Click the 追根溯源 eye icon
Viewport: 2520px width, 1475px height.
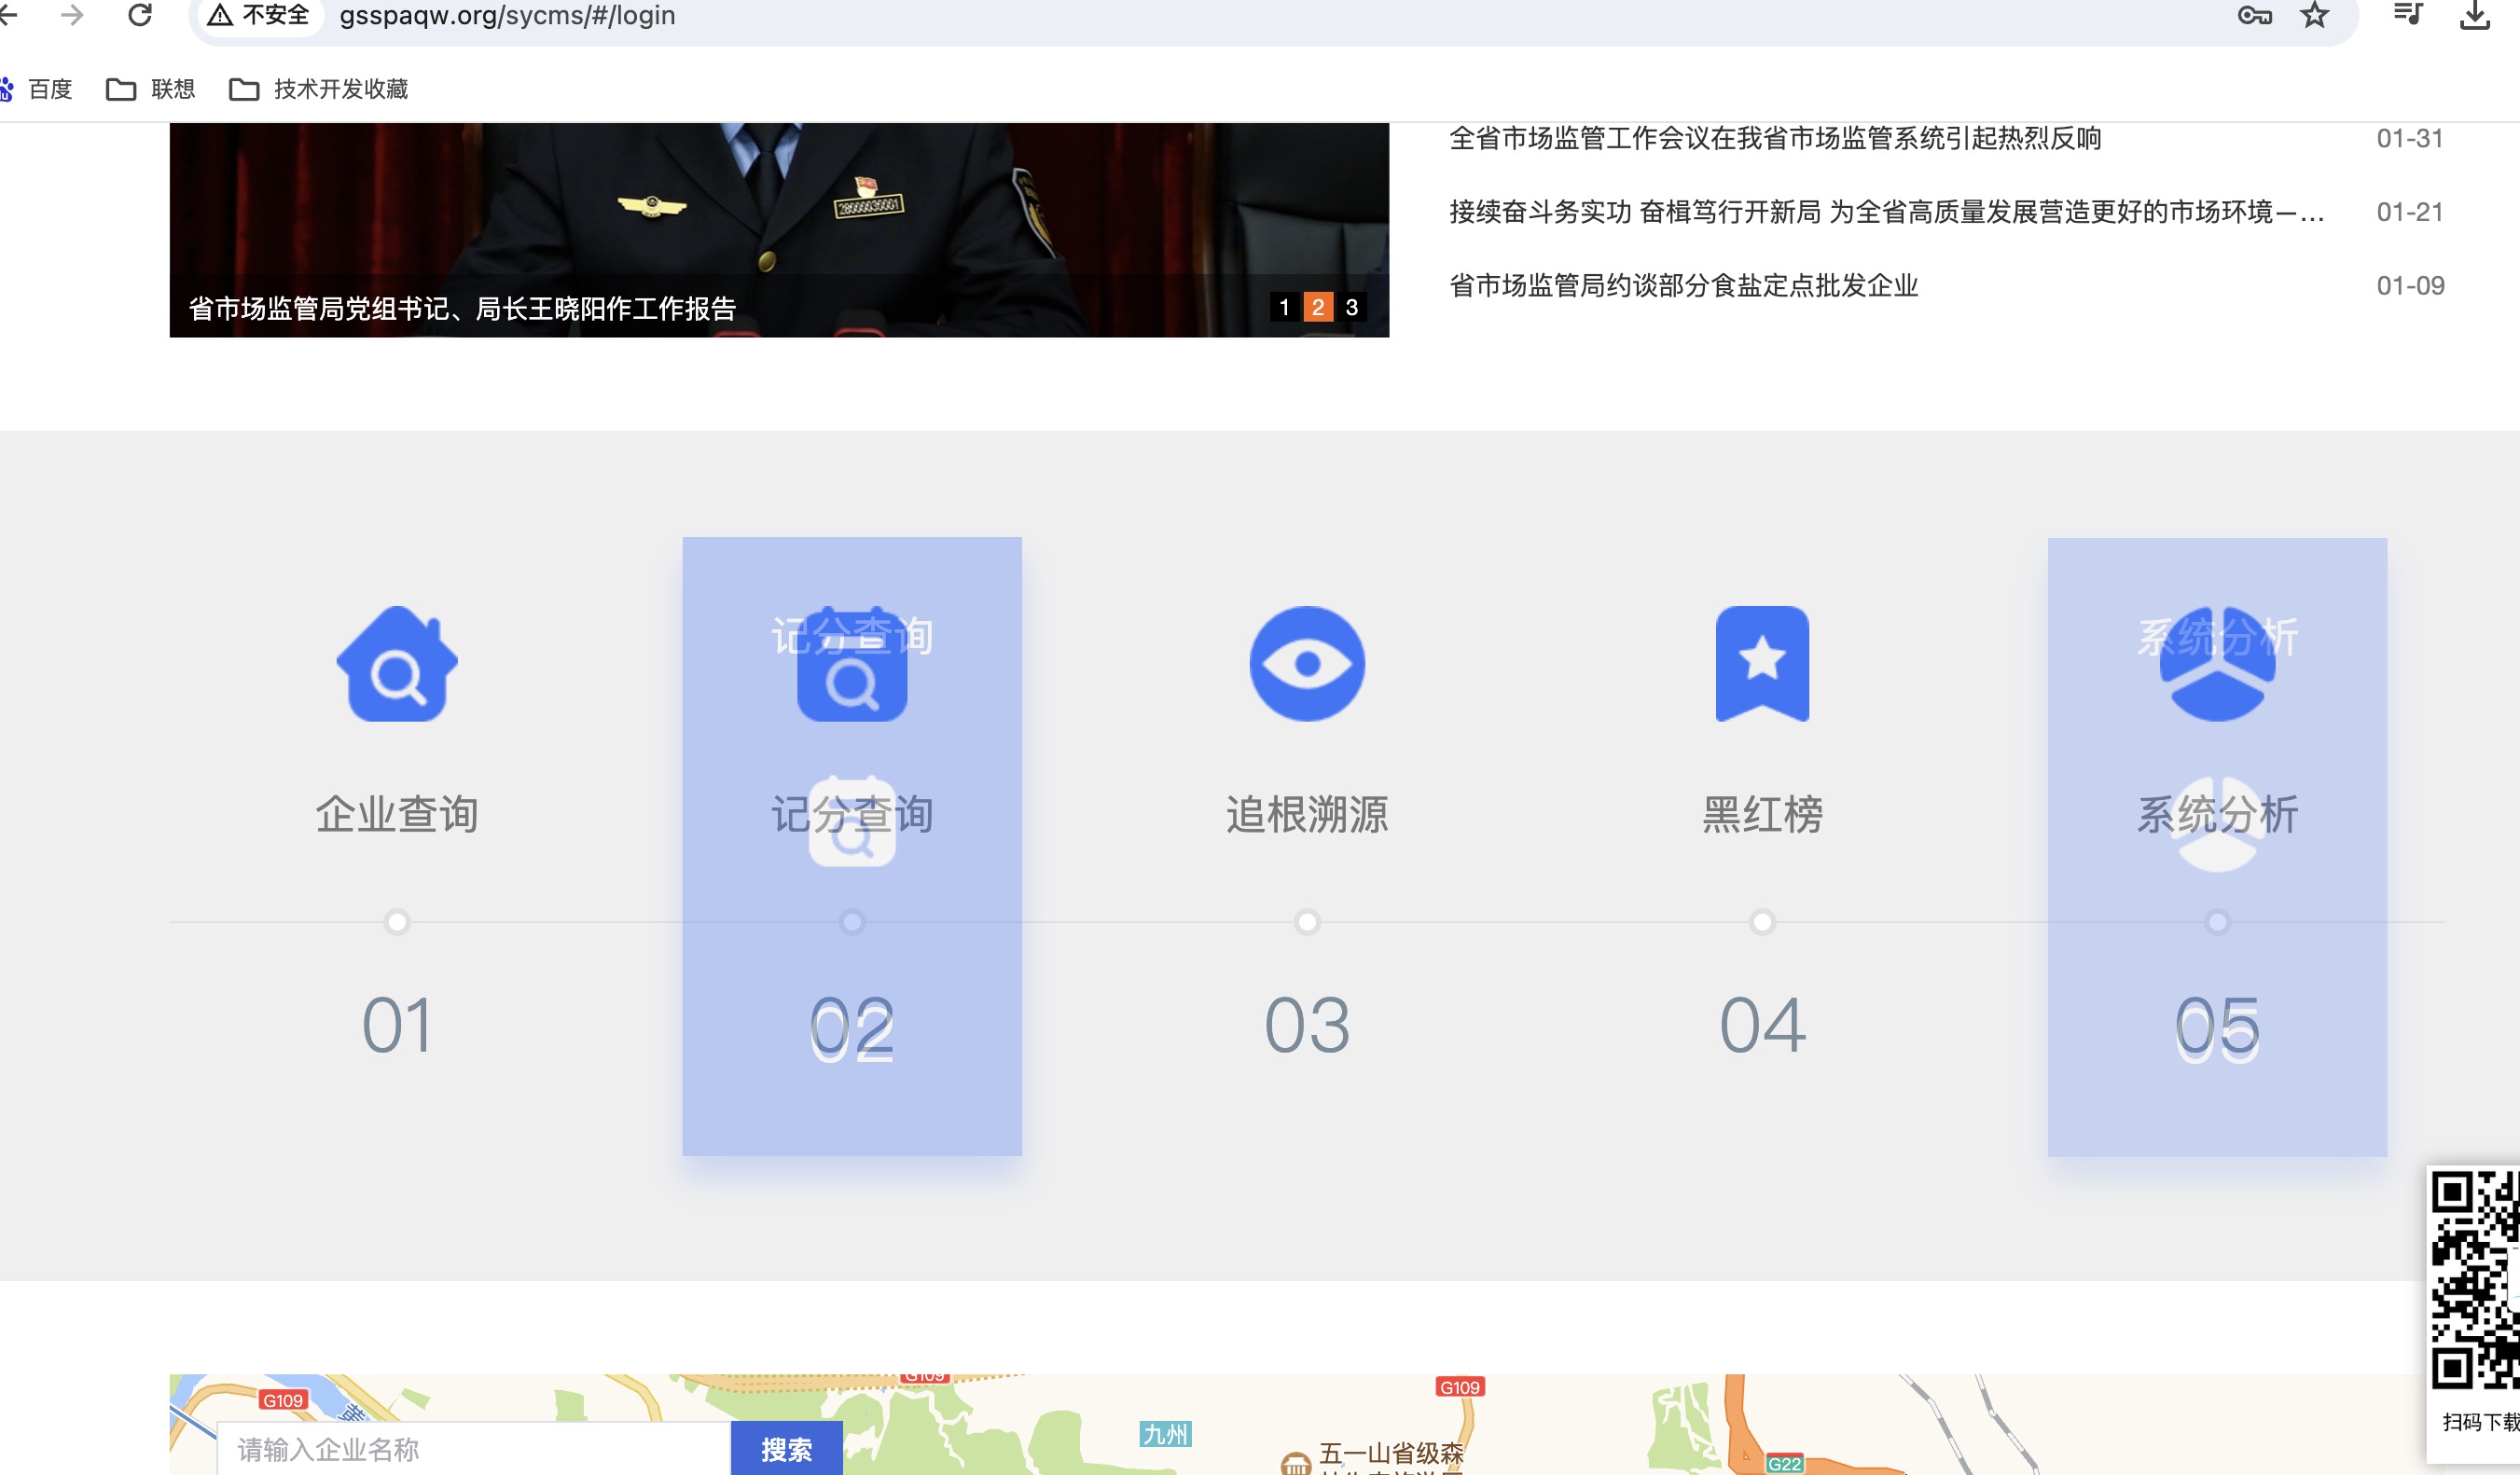coord(1307,663)
